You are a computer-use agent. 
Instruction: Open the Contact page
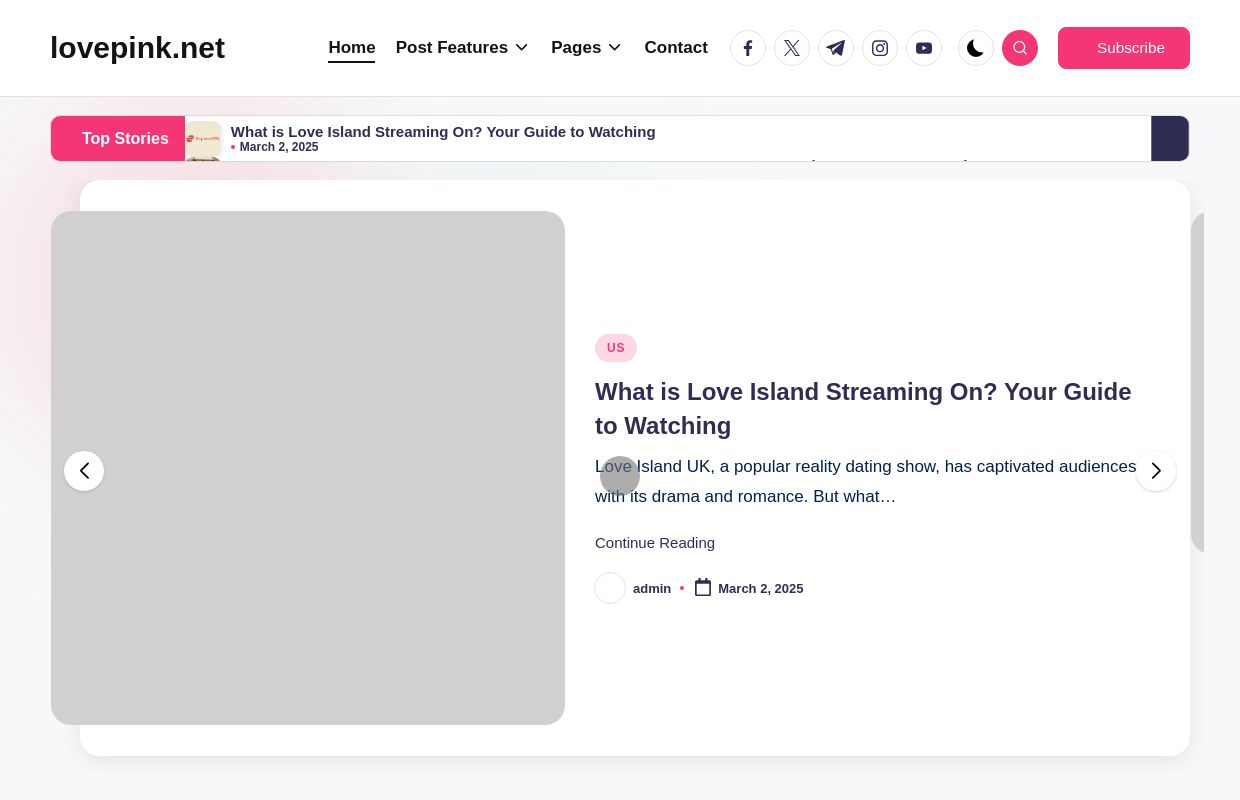(676, 48)
